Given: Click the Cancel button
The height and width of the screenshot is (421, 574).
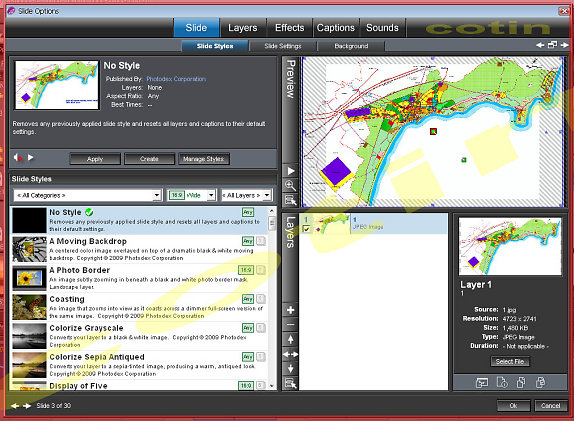Looking at the screenshot, I should click(x=551, y=406).
